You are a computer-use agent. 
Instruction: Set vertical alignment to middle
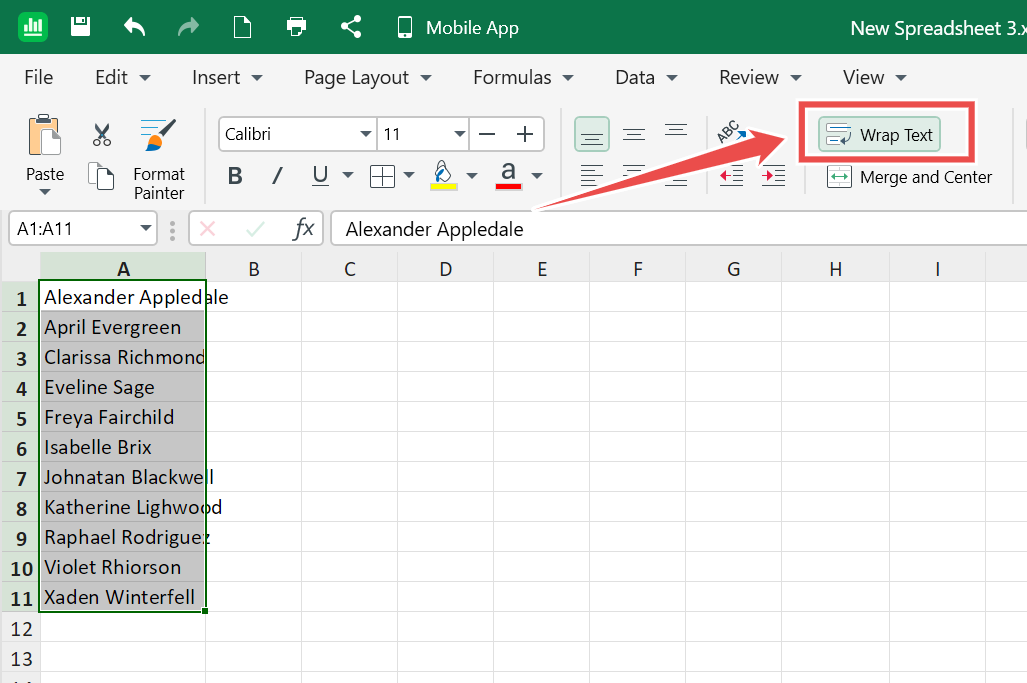(x=634, y=134)
